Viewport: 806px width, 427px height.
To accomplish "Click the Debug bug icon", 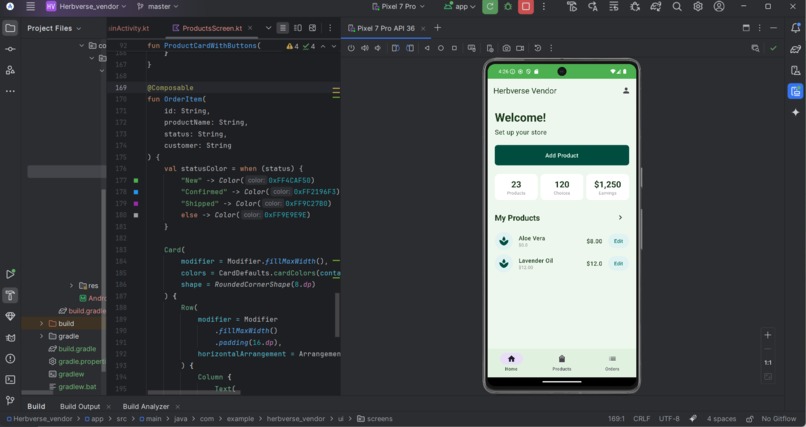I will pyautogui.click(x=508, y=7).
